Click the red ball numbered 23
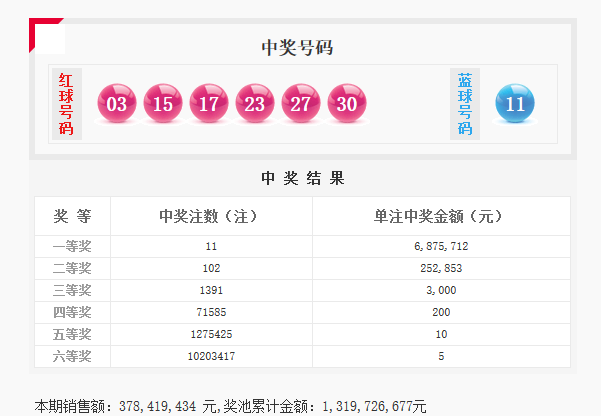Image resolution: width=601 pixels, height=416 pixels. tap(255, 104)
